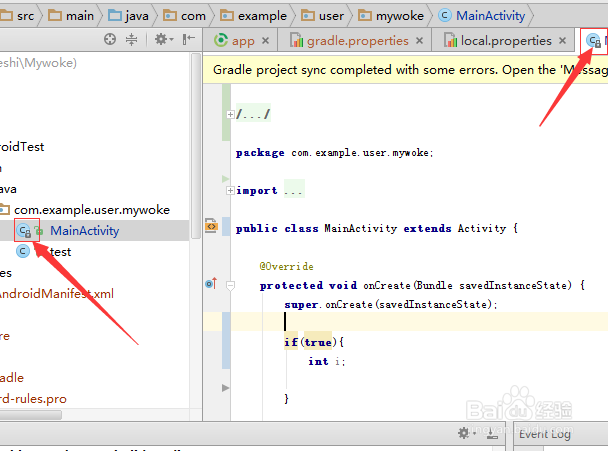This screenshot has width=608, height=451.
Task: Open bottom panel settings gear
Action: pos(466,432)
